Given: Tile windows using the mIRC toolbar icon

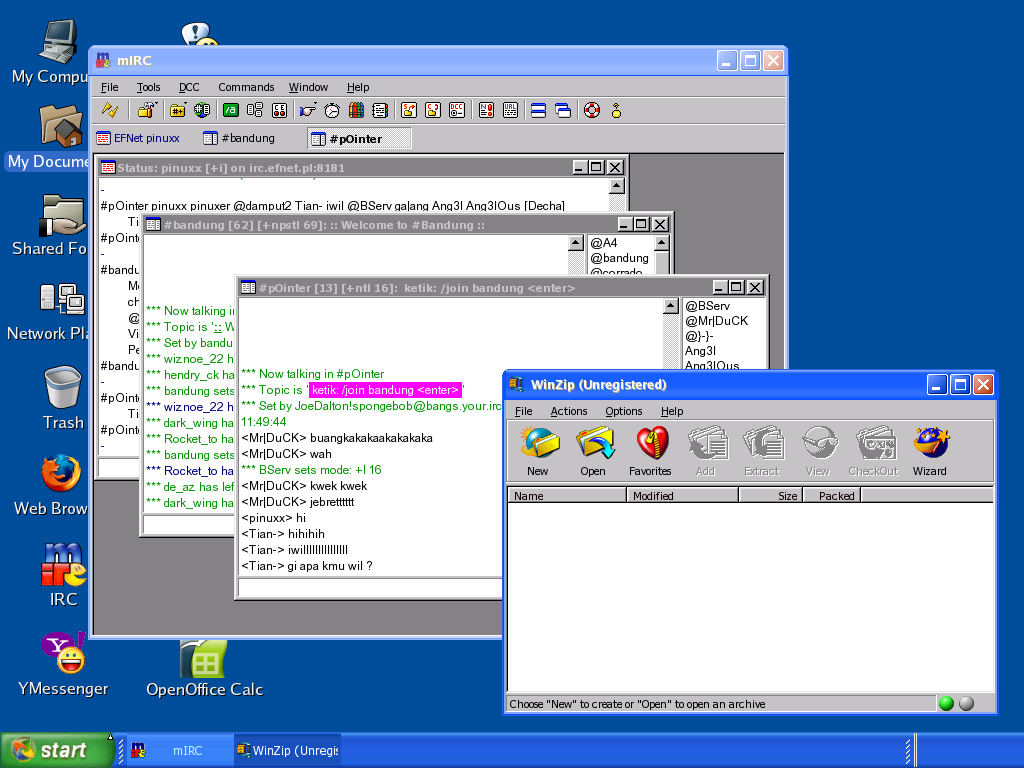Looking at the screenshot, I should click(x=539, y=110).
